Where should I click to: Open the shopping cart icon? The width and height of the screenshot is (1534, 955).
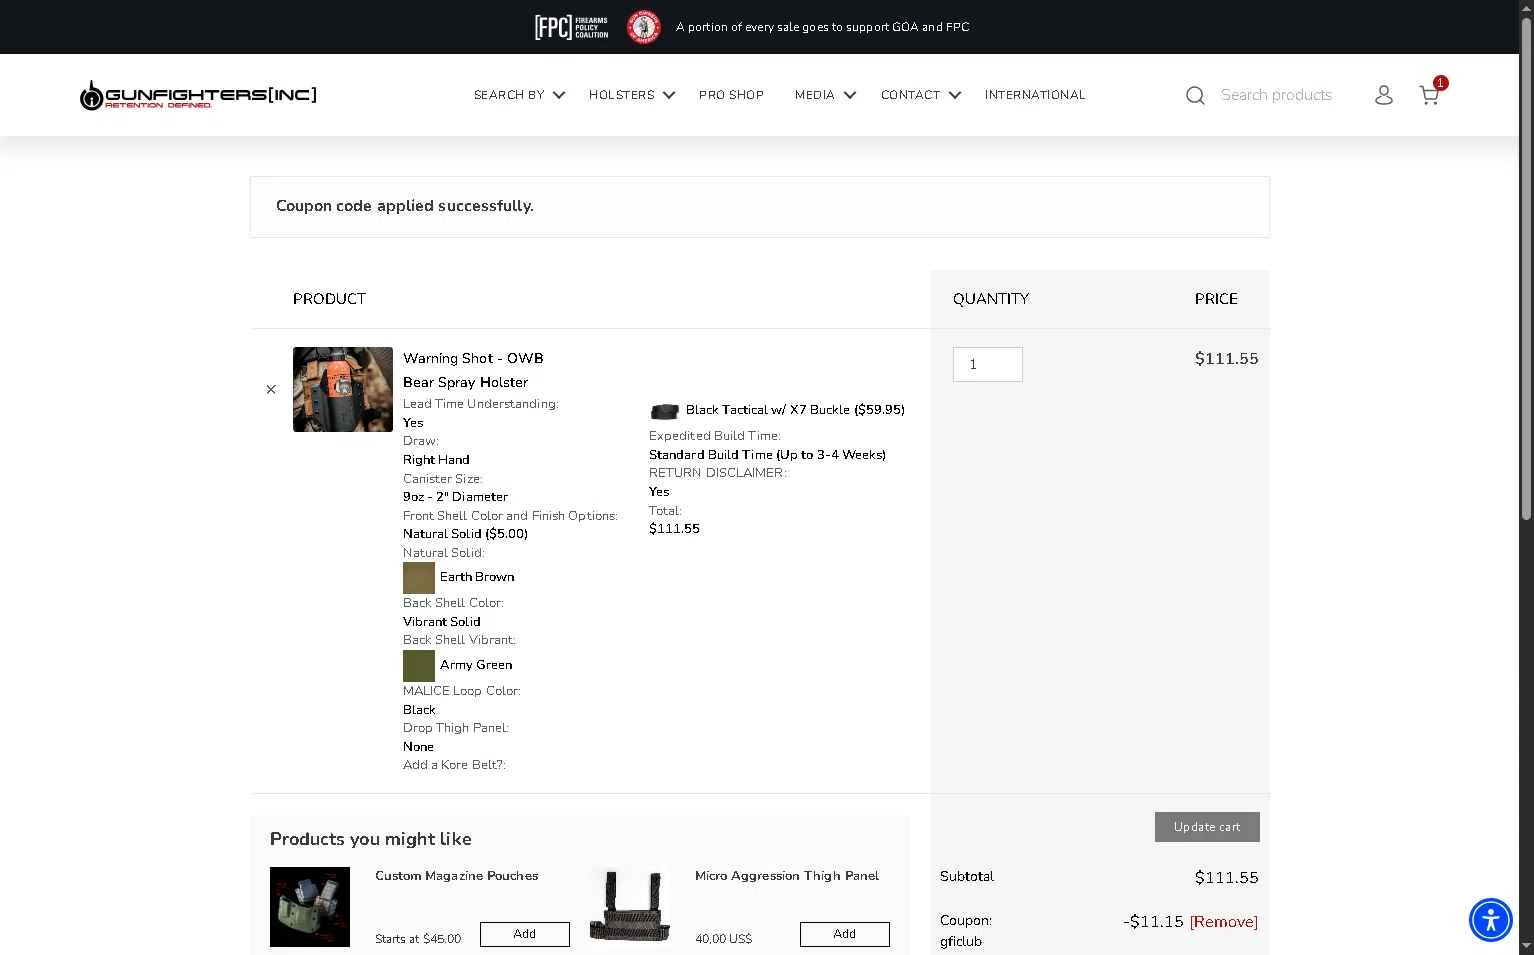pyautogui.click(x=1430, y=94)
